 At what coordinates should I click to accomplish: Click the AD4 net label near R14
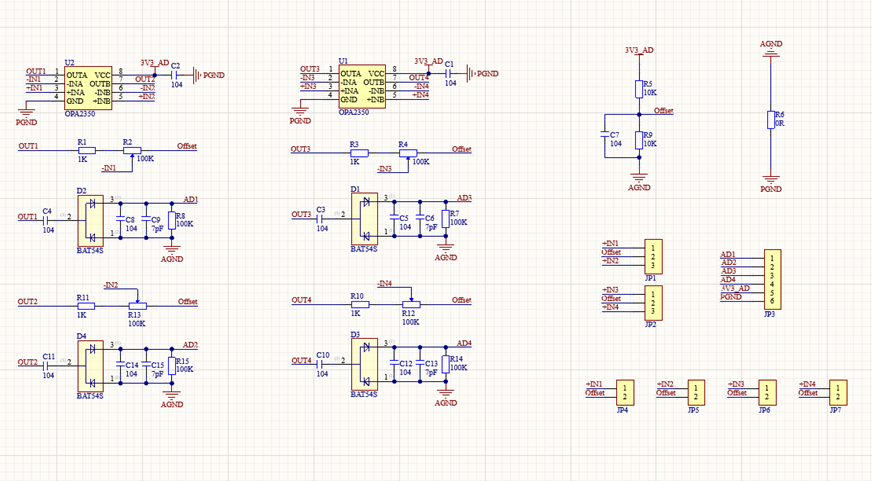click(x=464, y=343)
